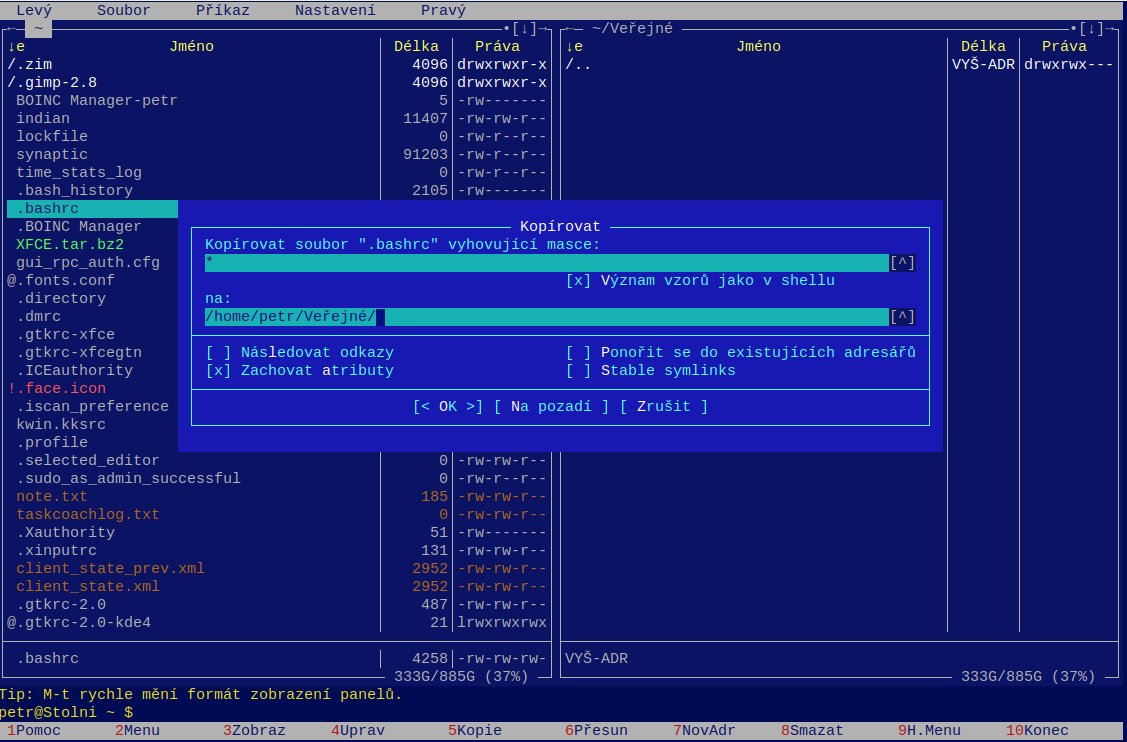Click the 10Konec function key
The height and width of the screenshot is (742, 1127).
pos(1037,730)
